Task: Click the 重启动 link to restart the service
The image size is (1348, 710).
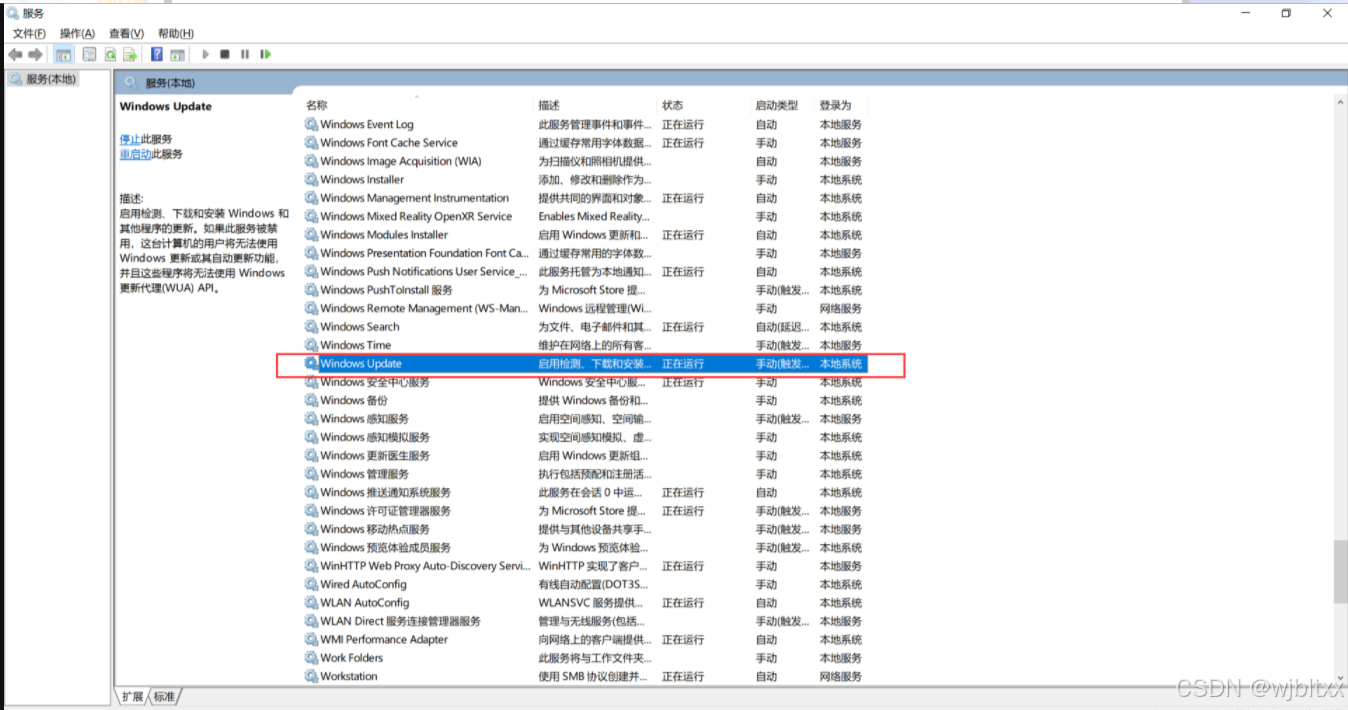Action: 135,154
